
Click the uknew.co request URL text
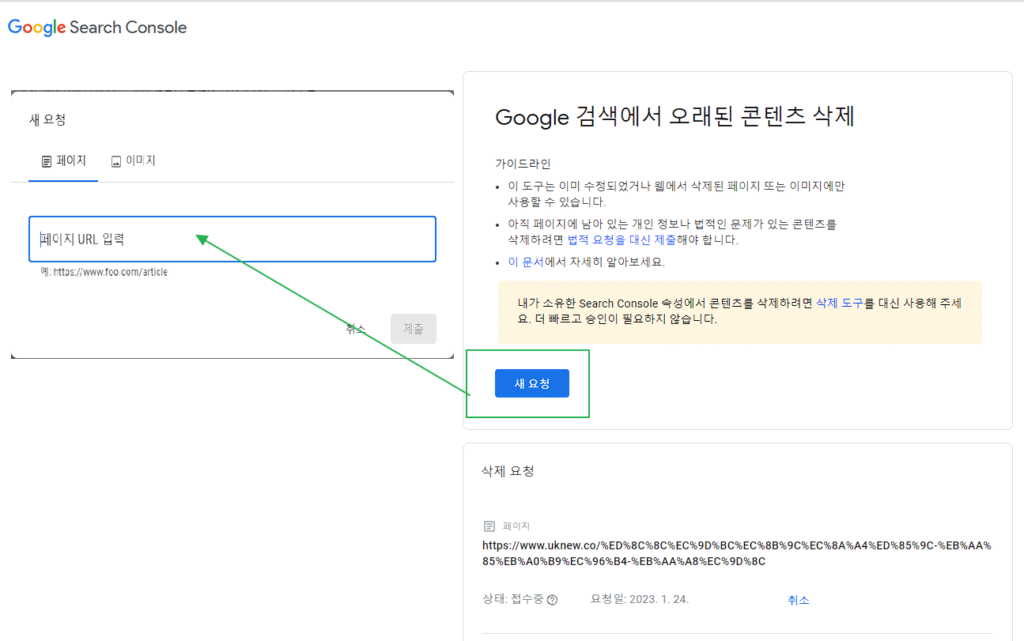click(x=737, y=553)
